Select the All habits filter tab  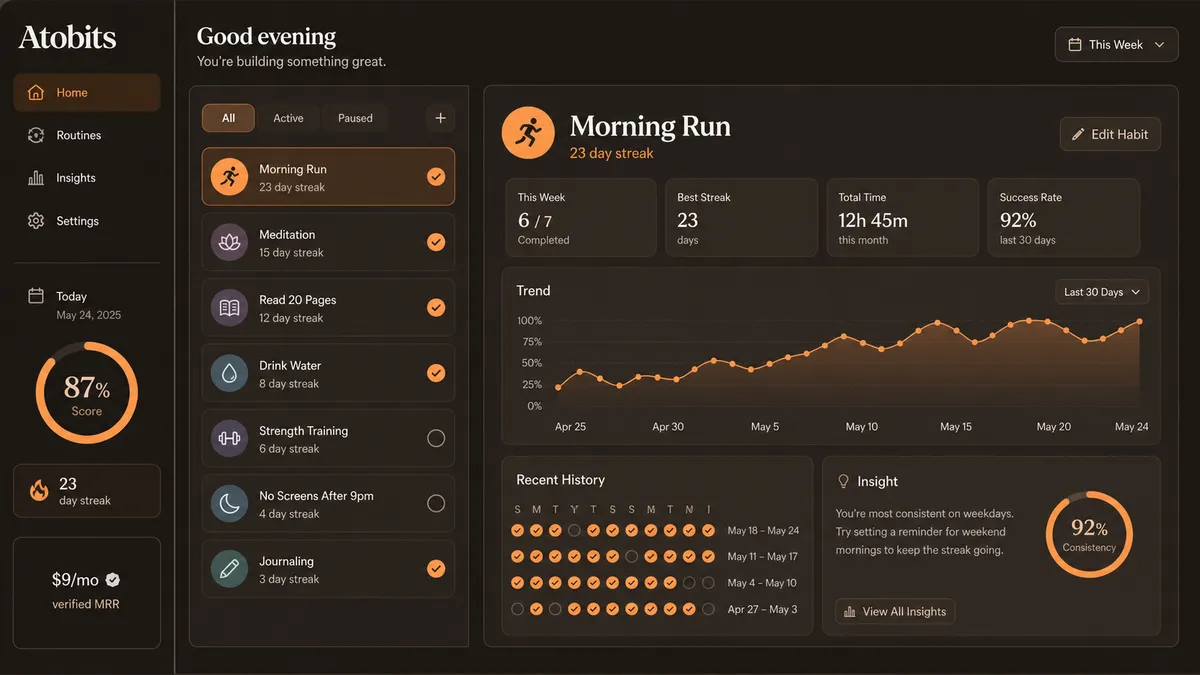tap(228, 118)
